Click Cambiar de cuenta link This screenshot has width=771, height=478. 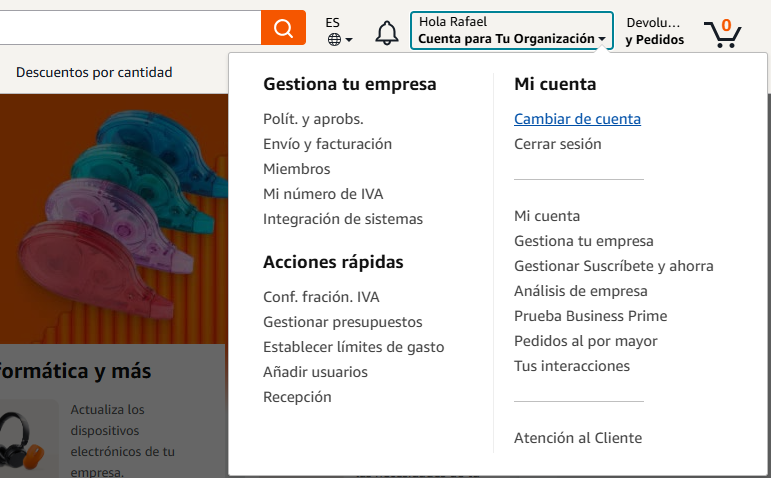pyautogui.click(x=577, y=119)
